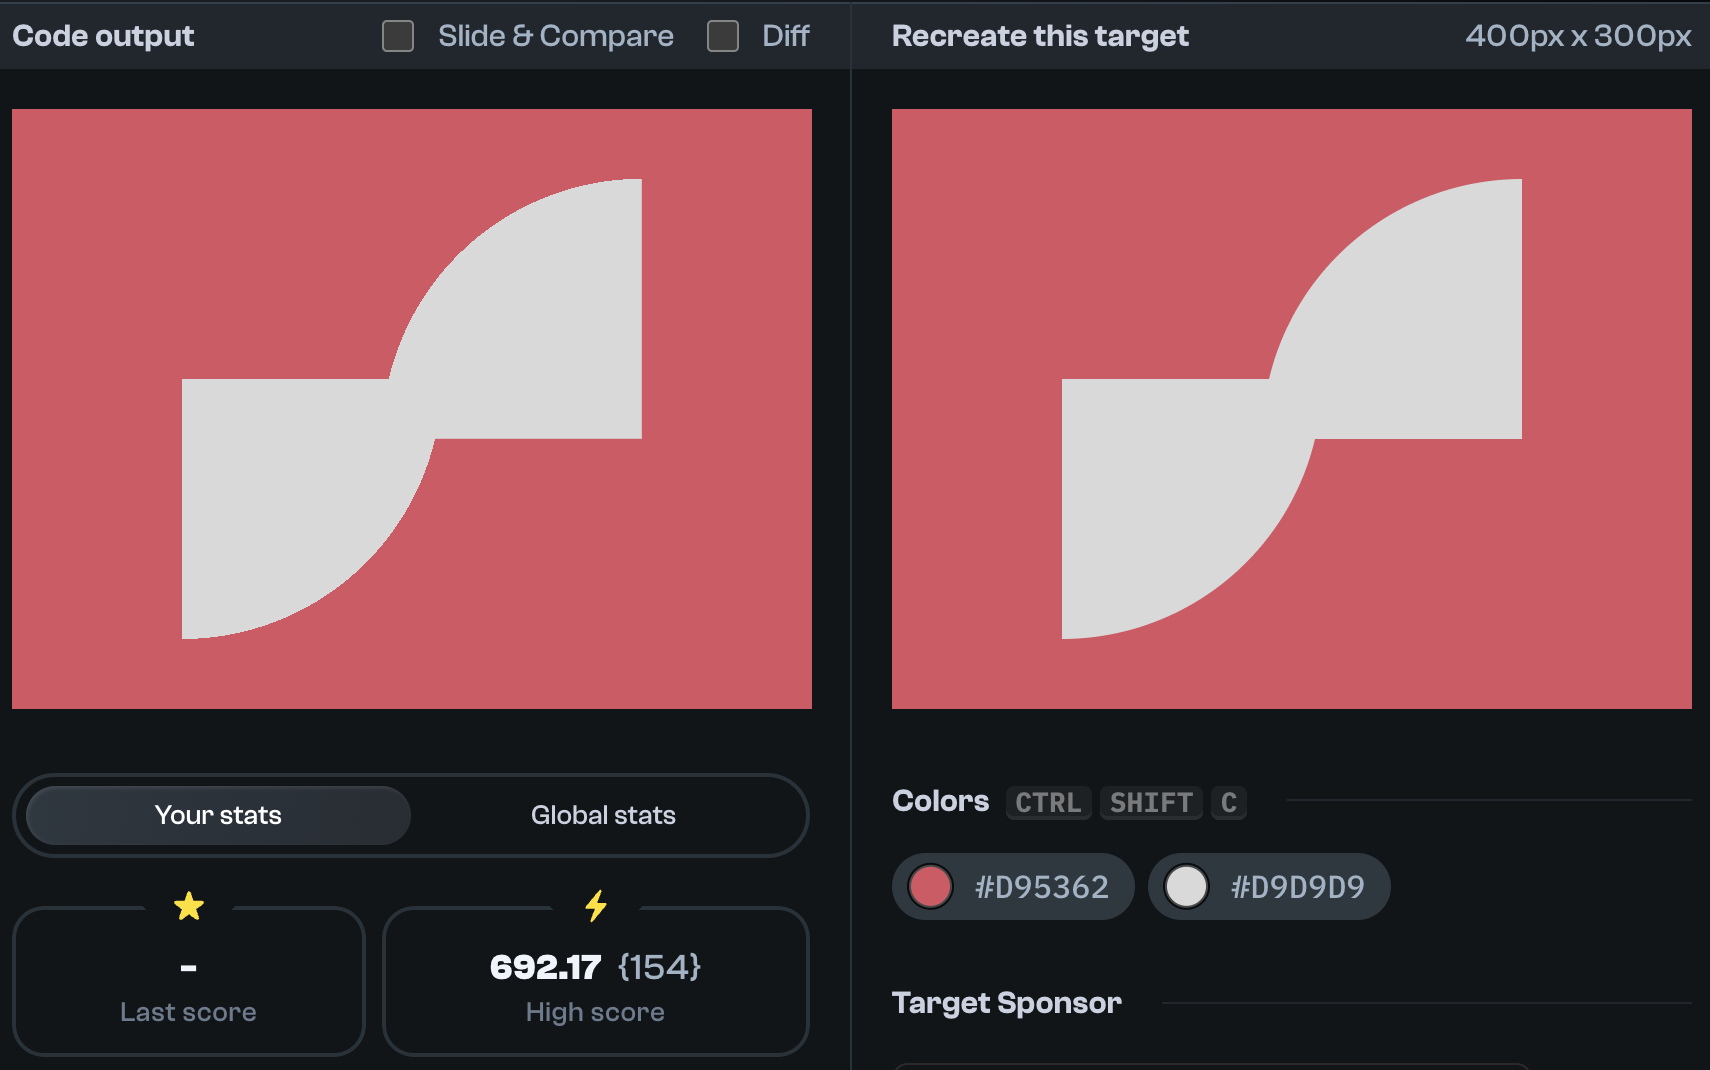Click the Colors section label
The image size is (1710, 1070).
pos(940,801)
